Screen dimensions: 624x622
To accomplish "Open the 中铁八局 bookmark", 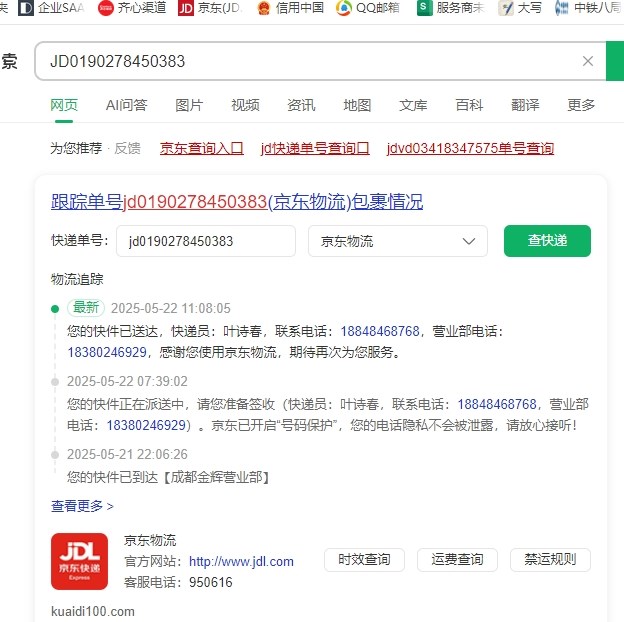I will (x=589, y=8).
